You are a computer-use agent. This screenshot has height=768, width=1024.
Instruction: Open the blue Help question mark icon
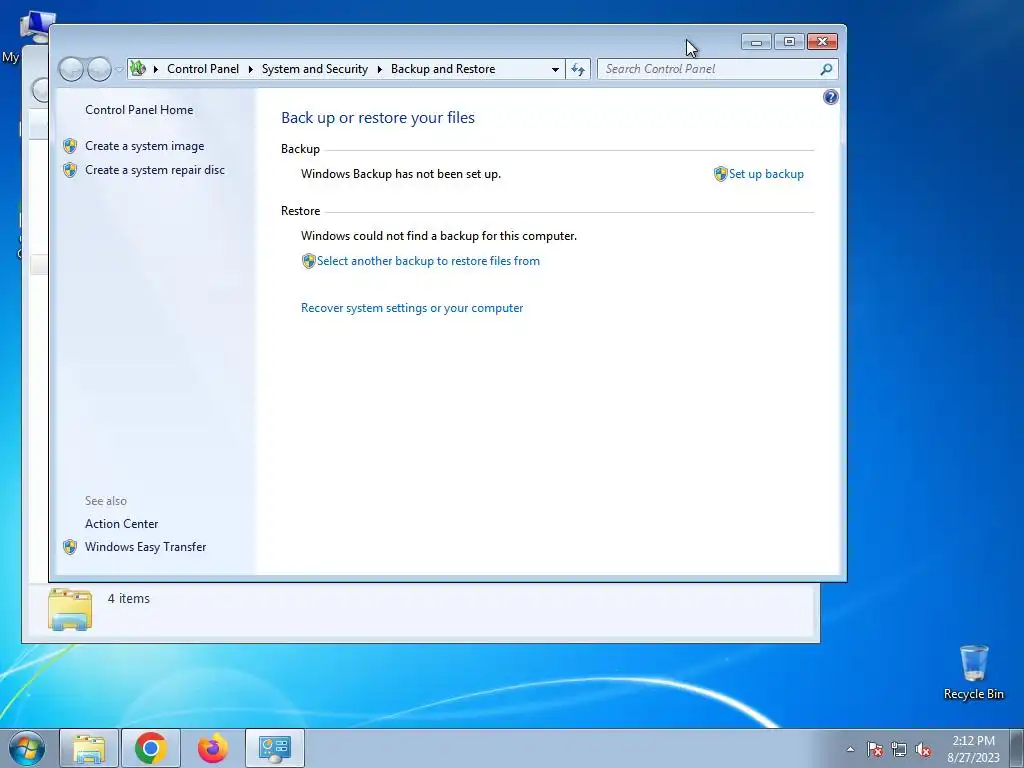830,97
